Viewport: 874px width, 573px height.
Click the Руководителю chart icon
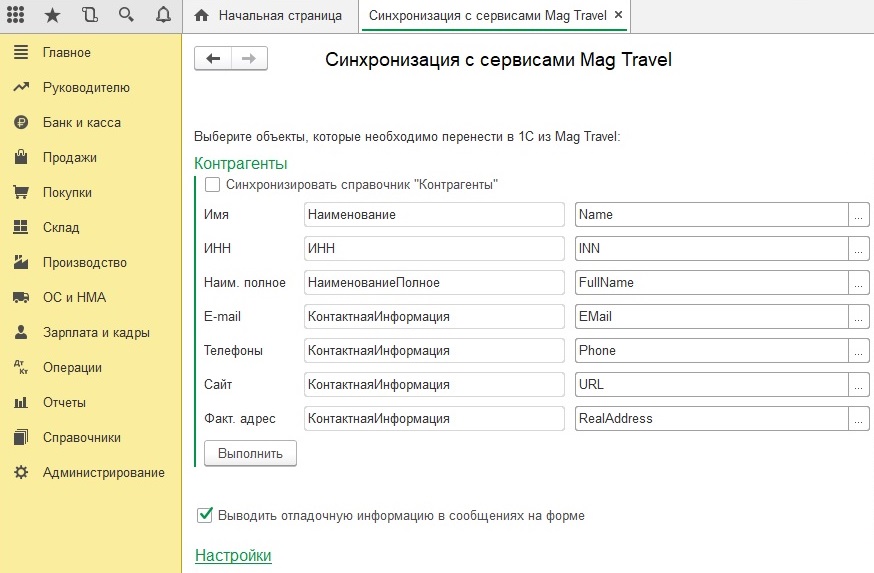(21, 88)
